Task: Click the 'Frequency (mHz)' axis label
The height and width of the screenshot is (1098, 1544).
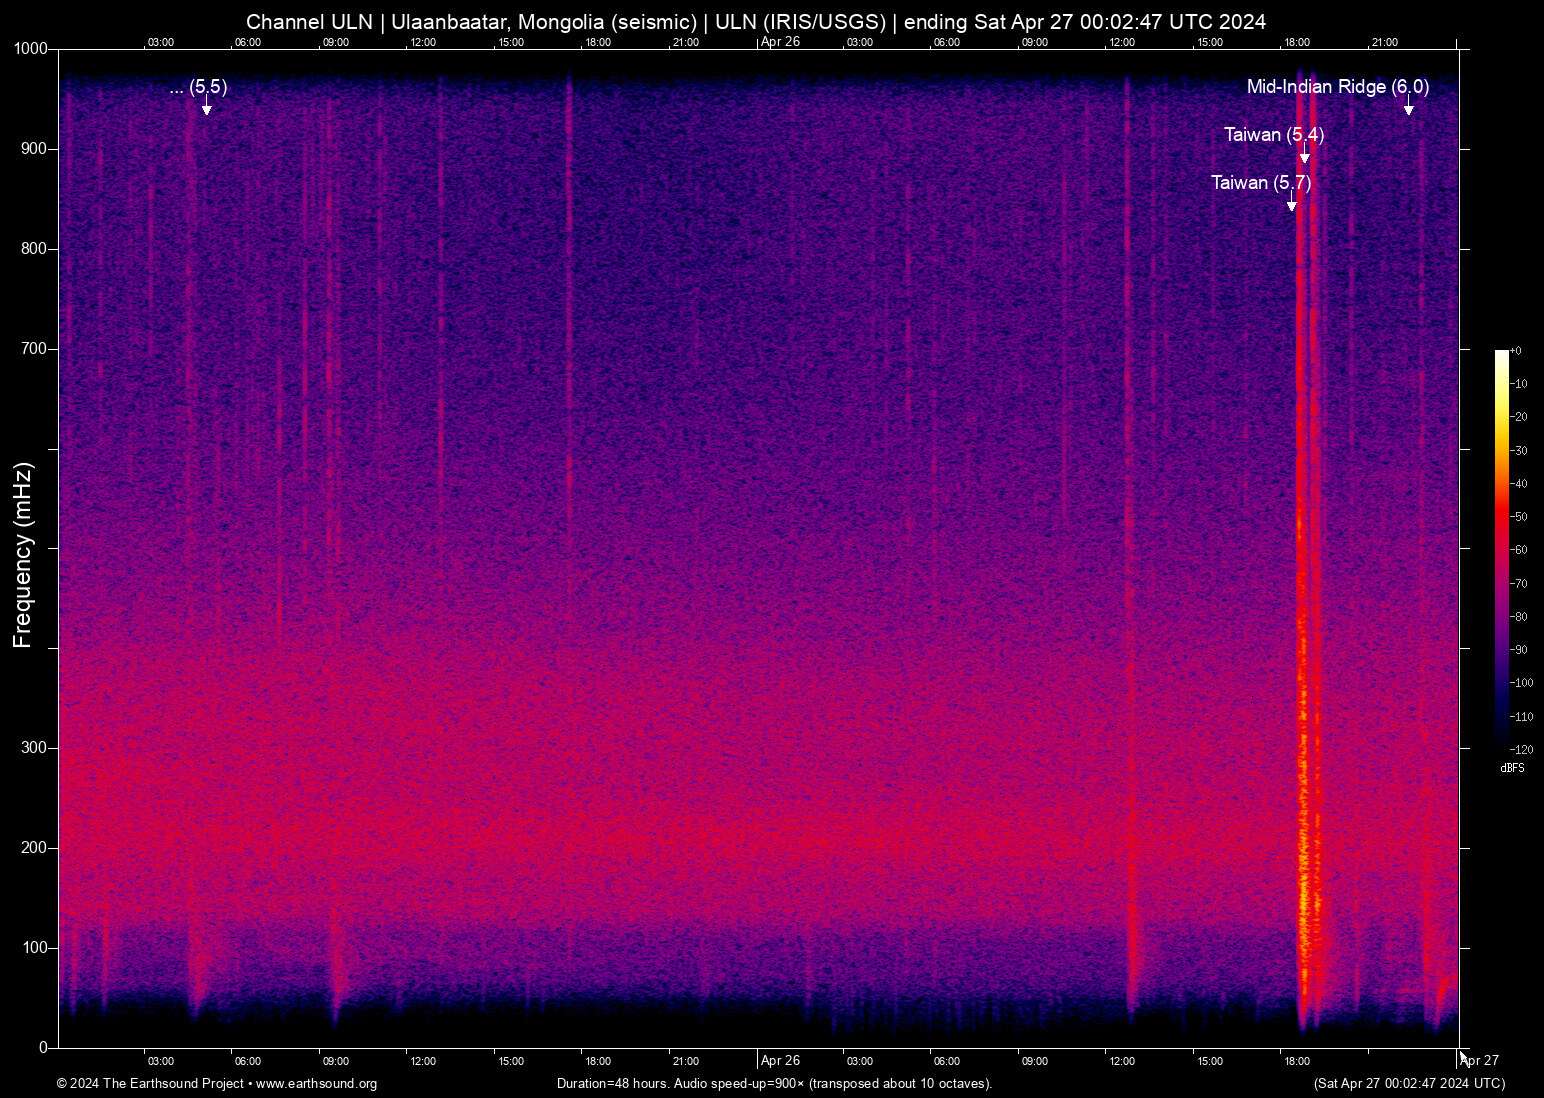Action: [x=23, y=555]
